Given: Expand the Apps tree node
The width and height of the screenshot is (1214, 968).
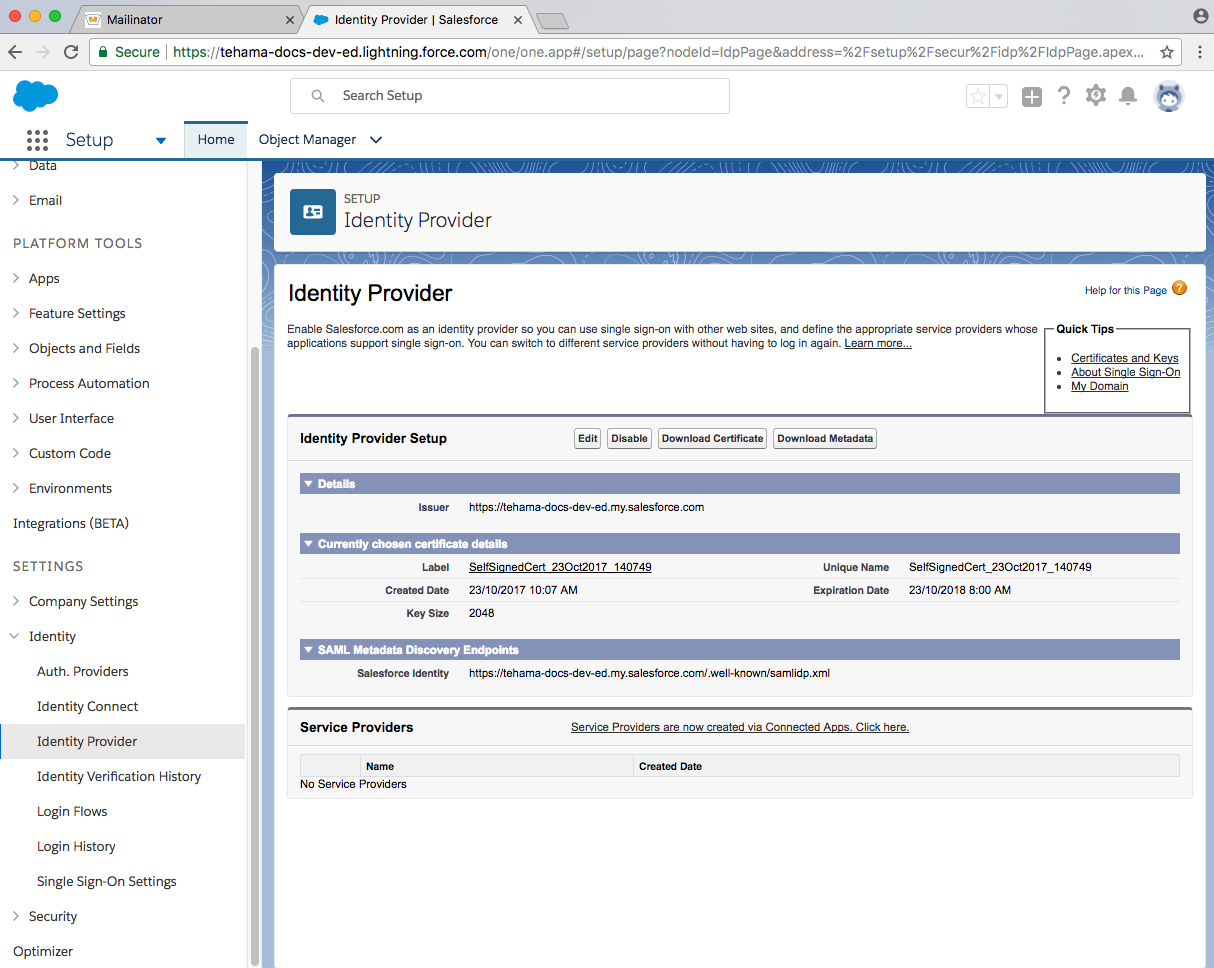Looking at the screenshot, I should tap(16, 278).
